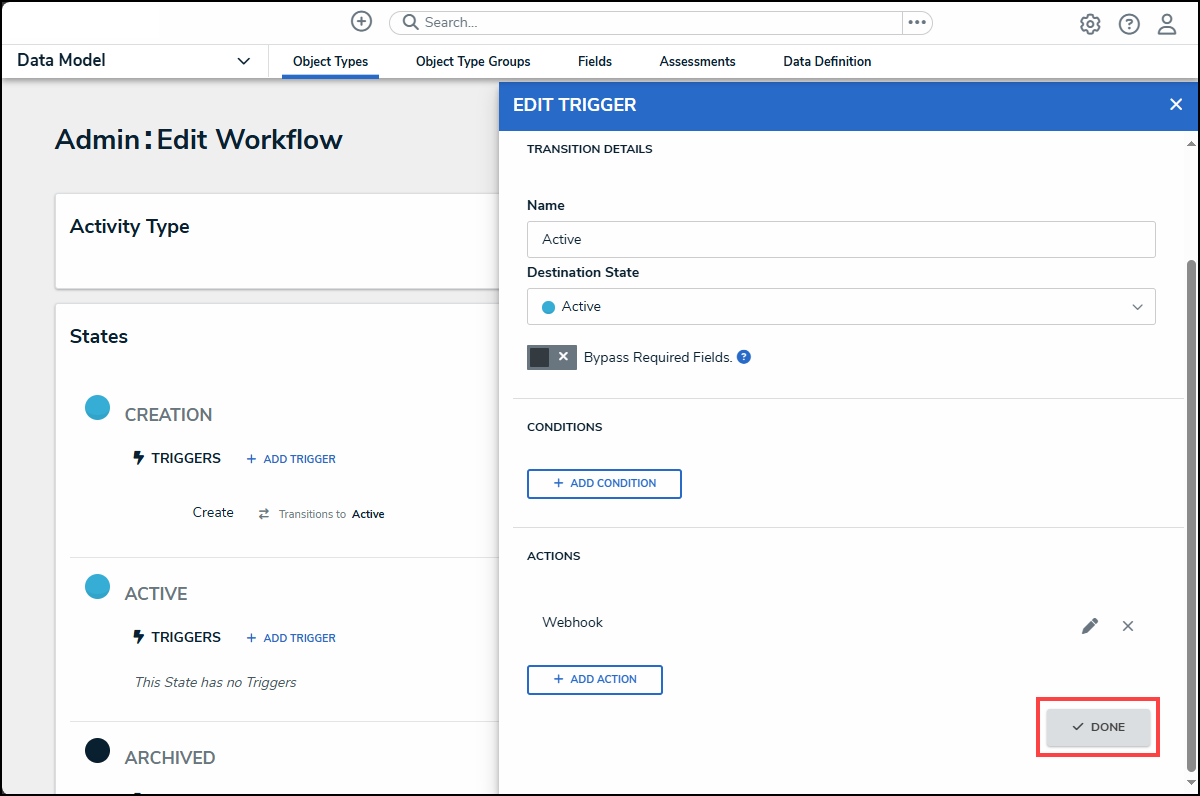Open the settings gear icon
The width and height of the screenshot is (1200, 796).
tap(1090, 24)
